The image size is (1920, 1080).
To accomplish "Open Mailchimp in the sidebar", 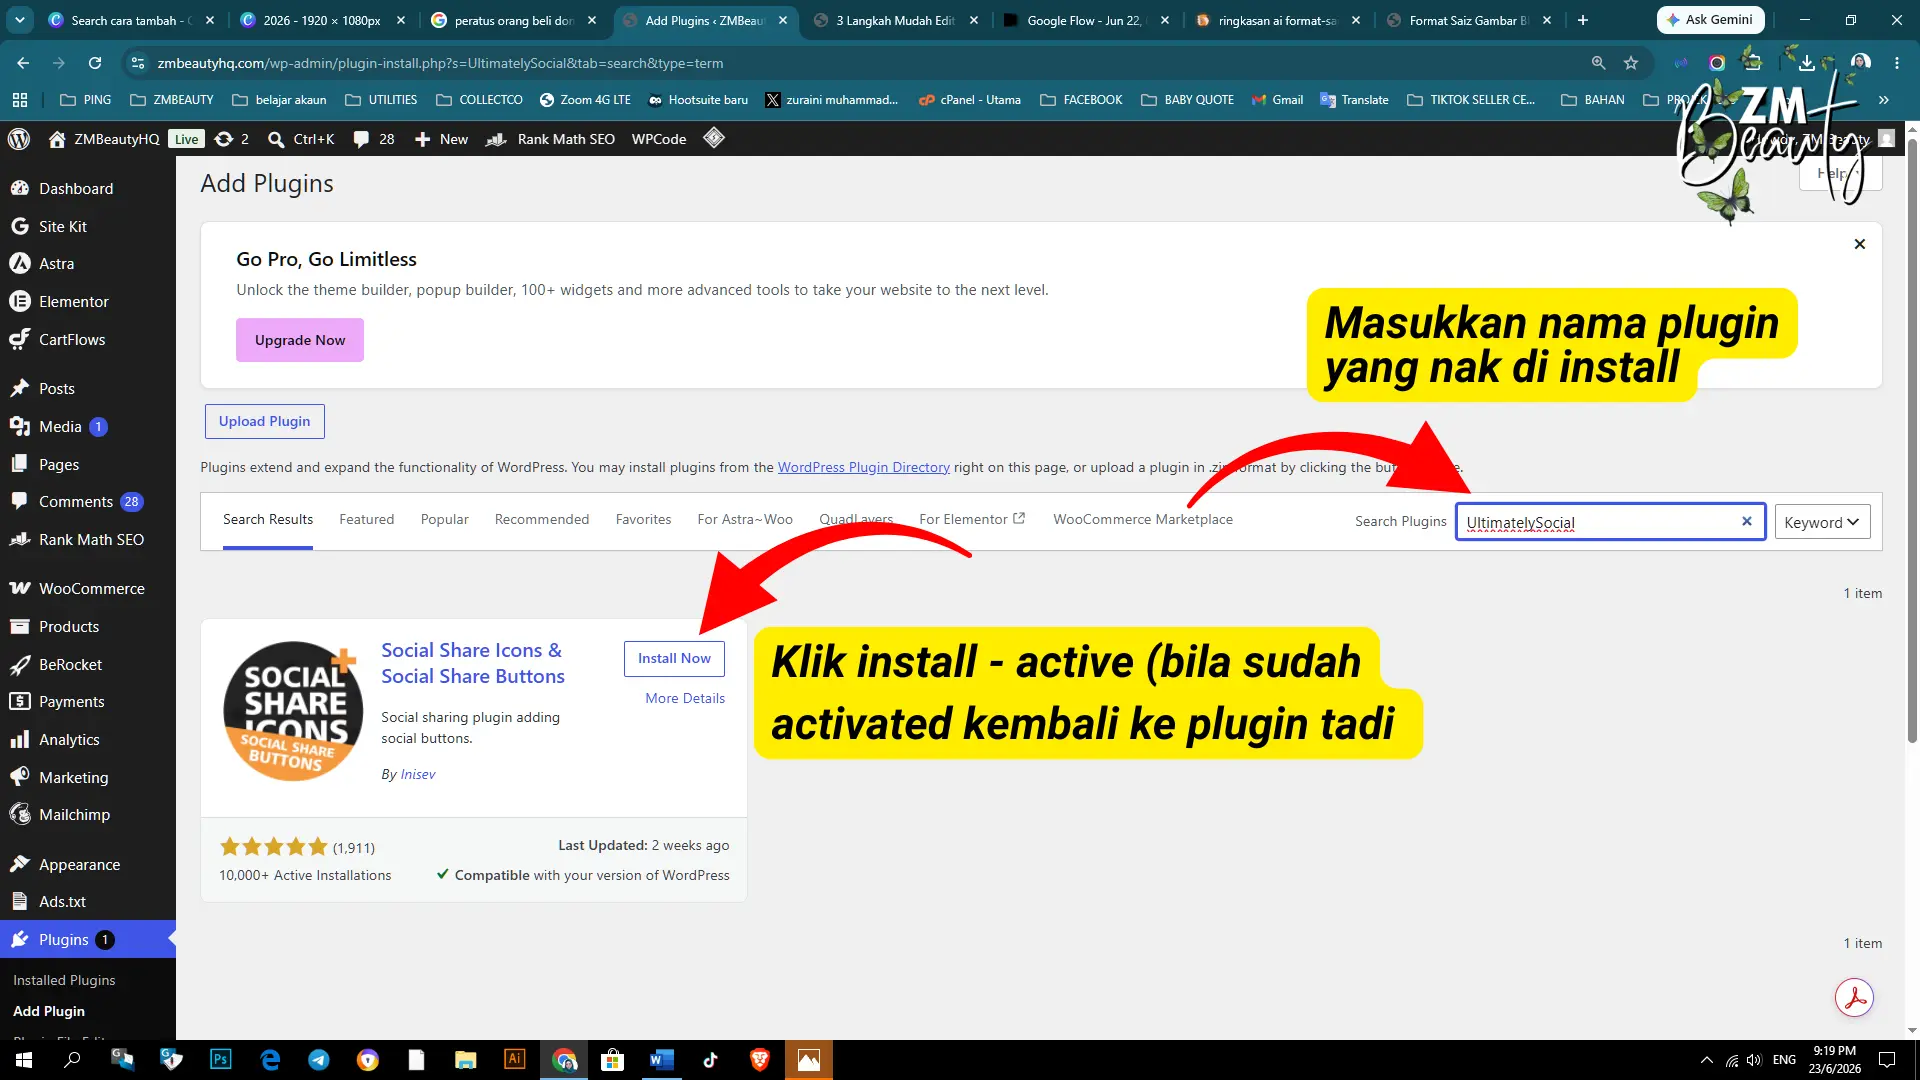I will click(74, 814).
